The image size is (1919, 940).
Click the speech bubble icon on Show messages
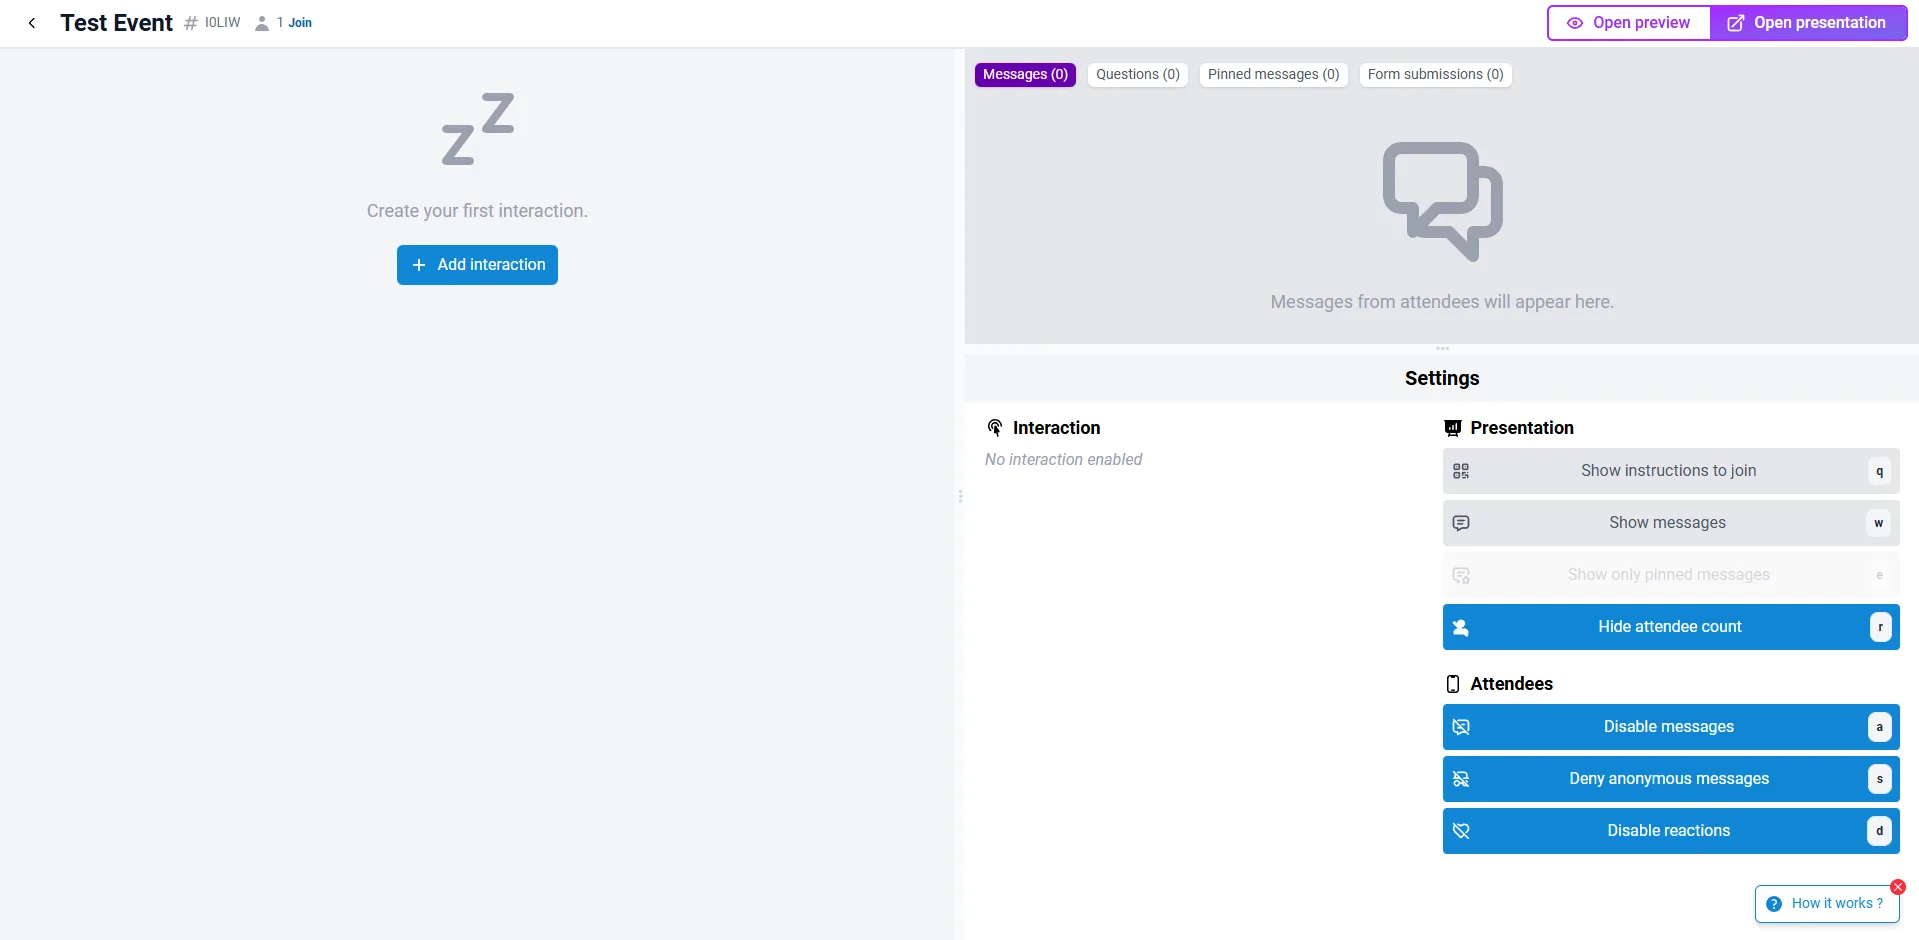click(x=1461, y=522)
